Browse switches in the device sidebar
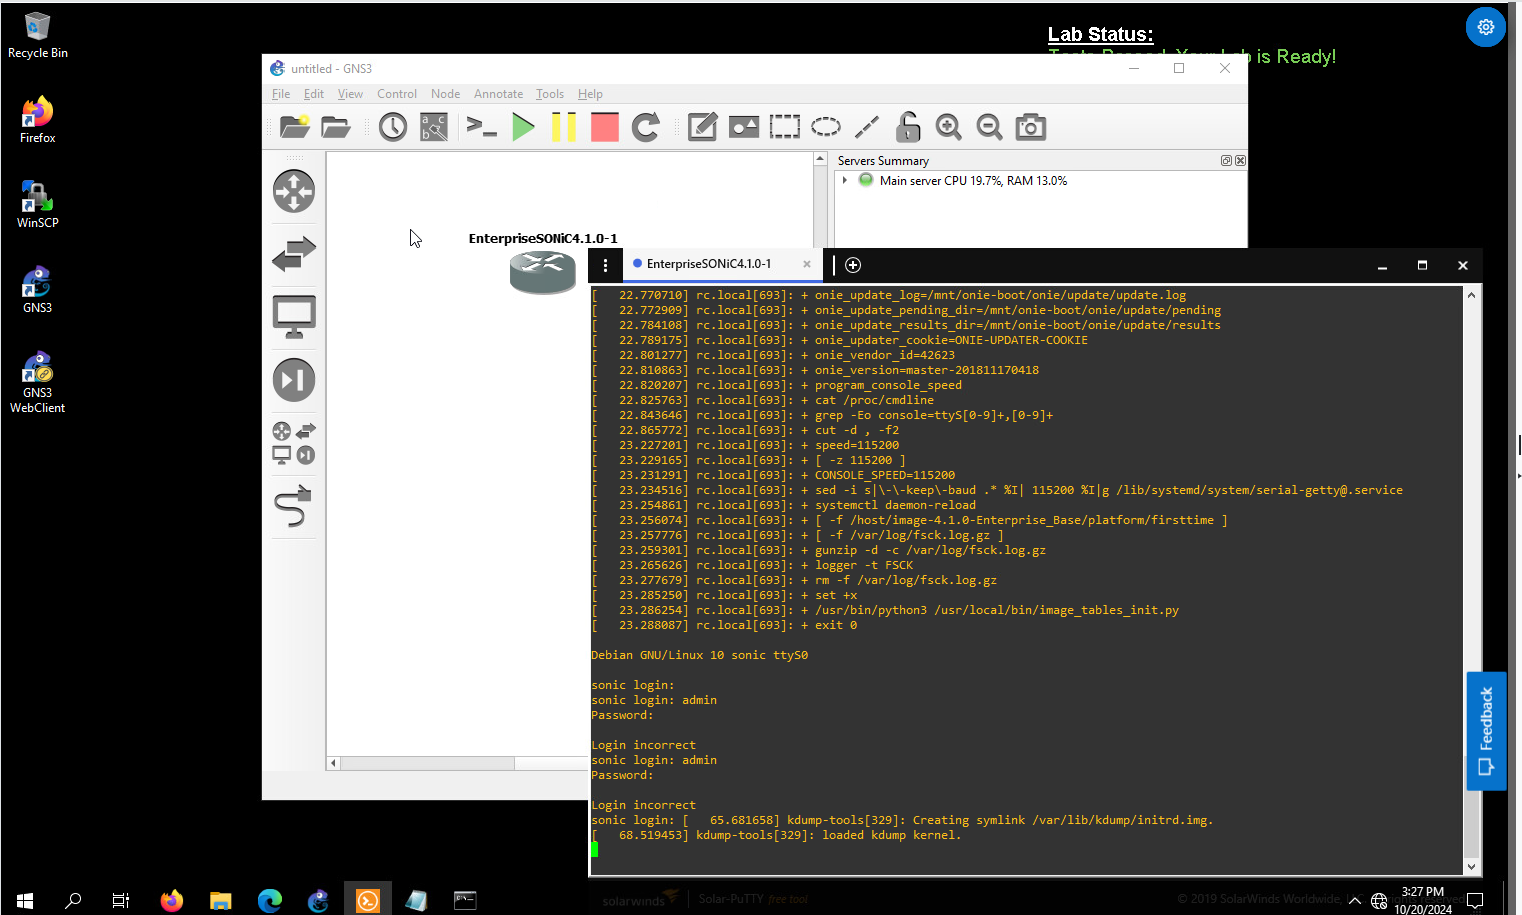1522x915 pixels. 294,254
